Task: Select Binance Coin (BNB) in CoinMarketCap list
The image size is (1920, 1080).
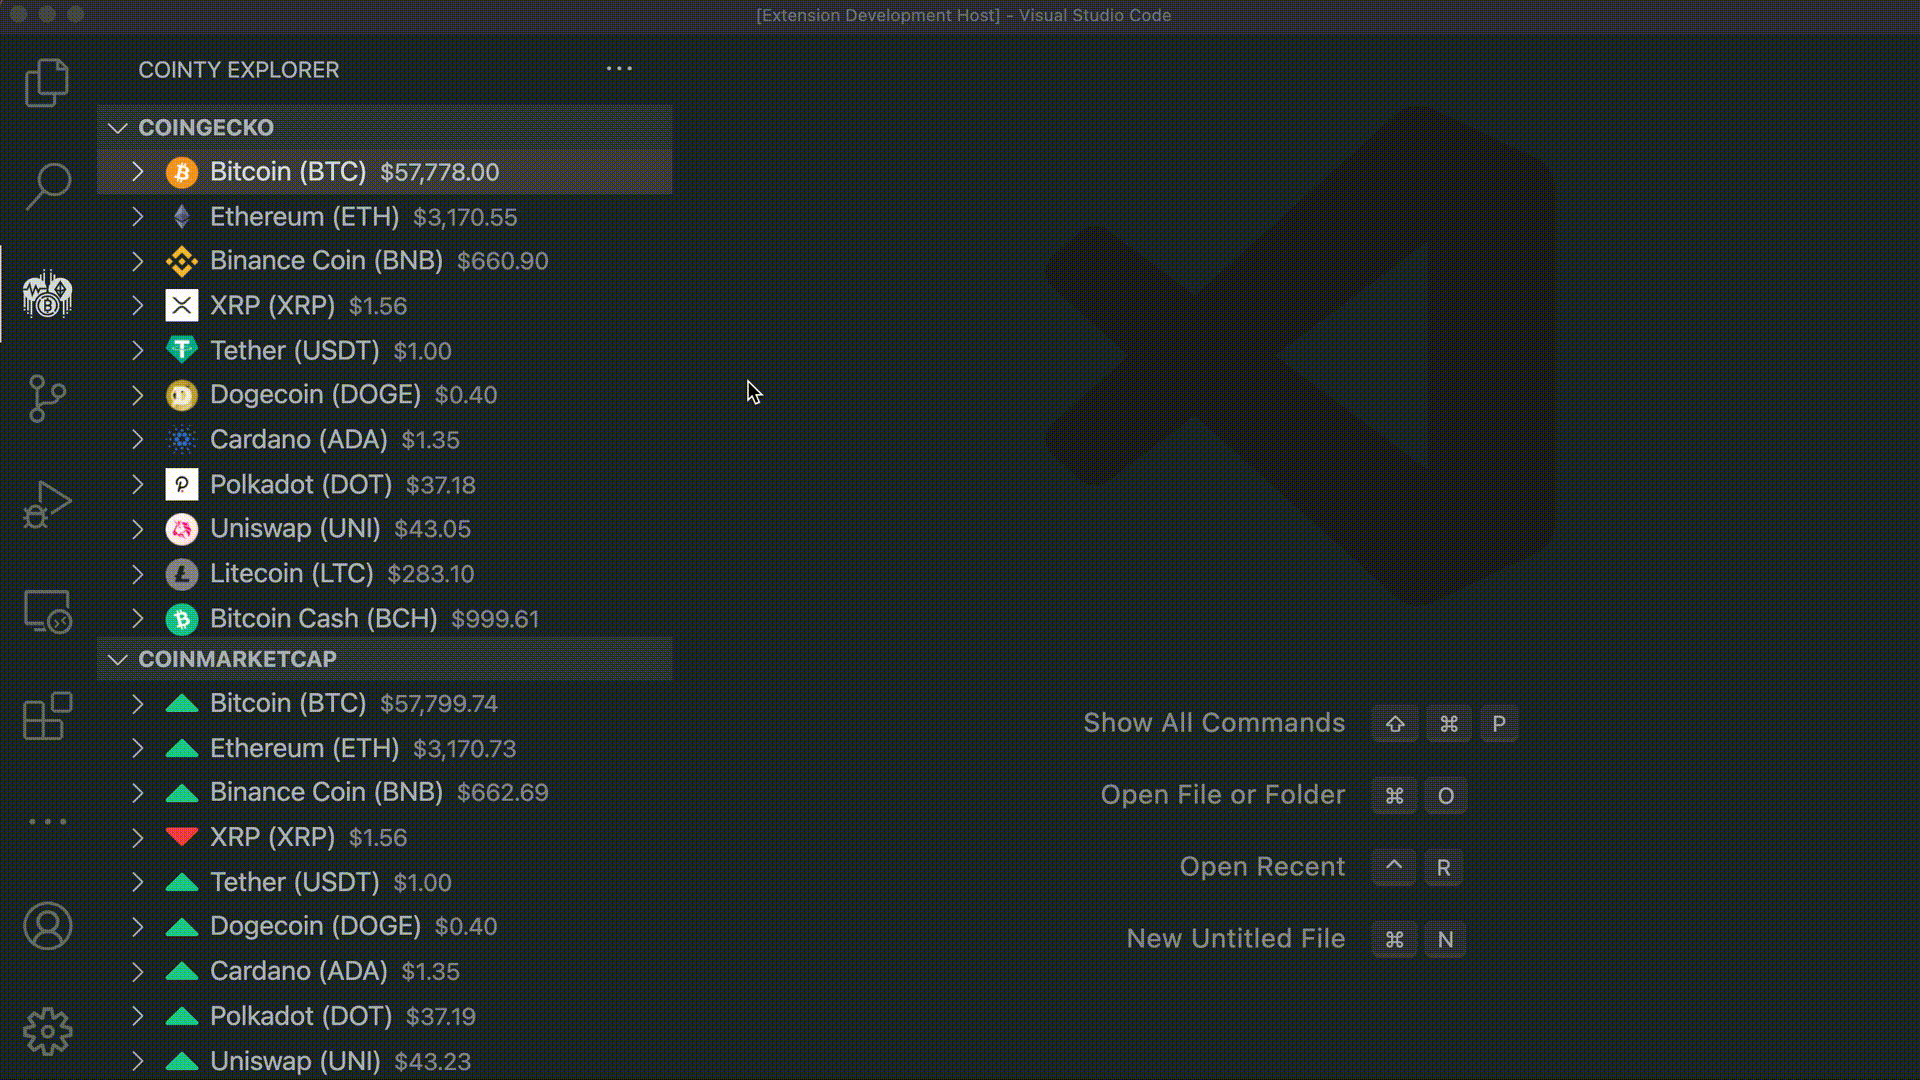Action: [x=326, y=793]
